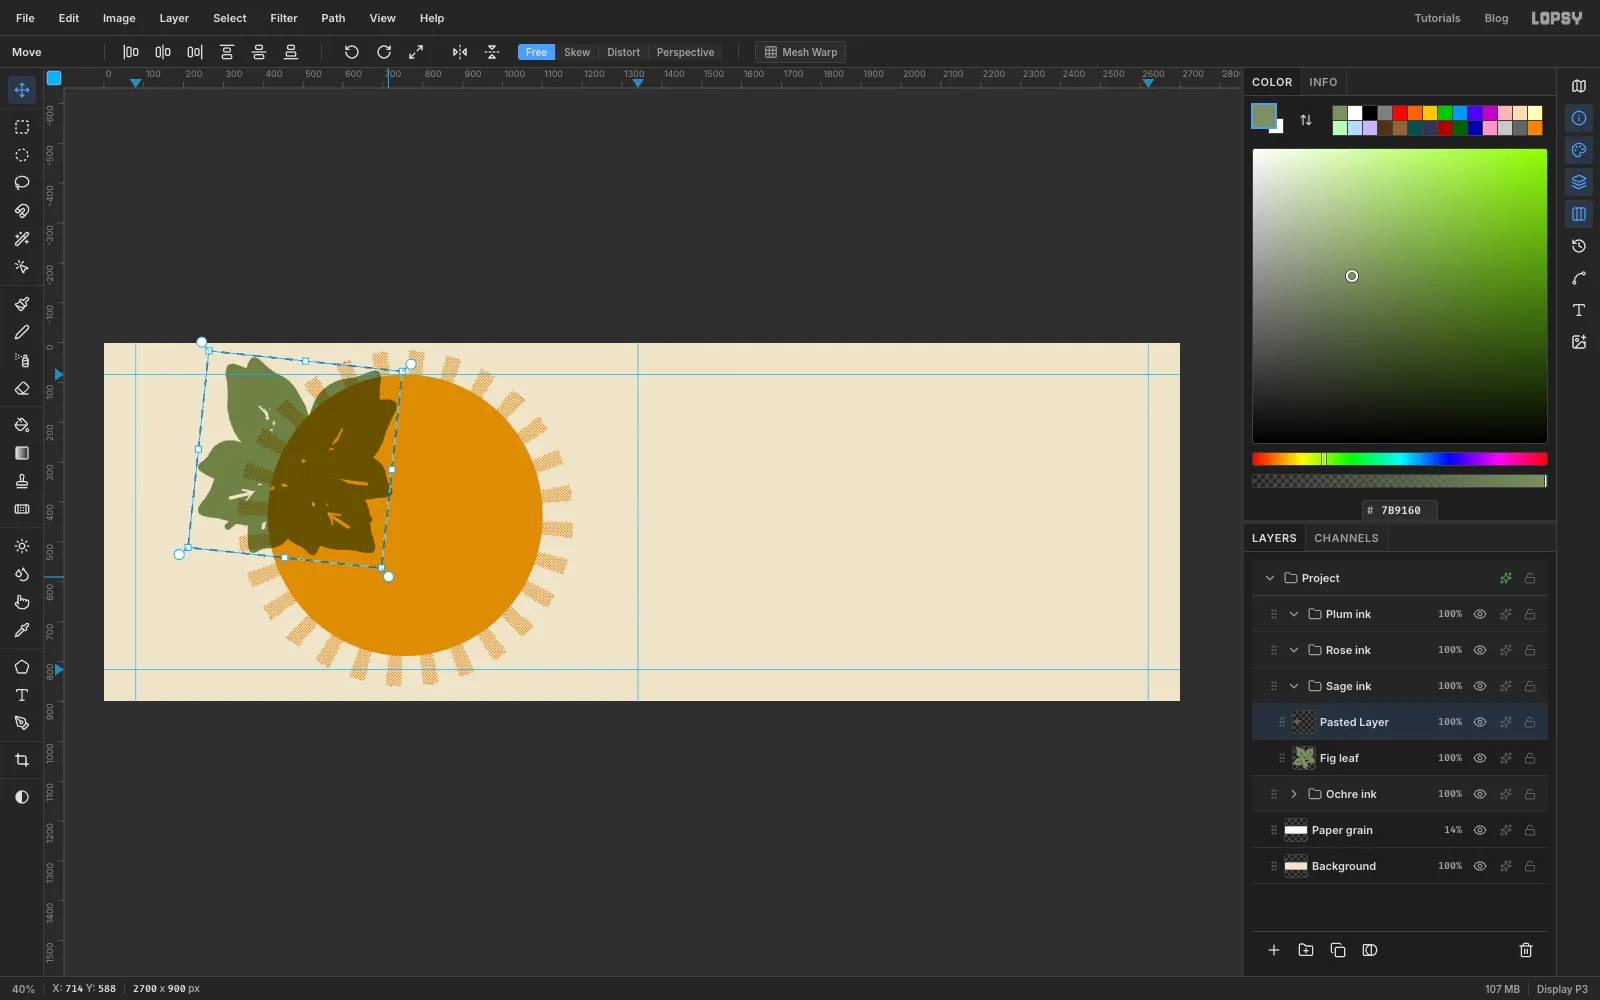This screenshot has width=1600, height=1000.
Task: Select the eraser tool
Action: pos(22,389)
